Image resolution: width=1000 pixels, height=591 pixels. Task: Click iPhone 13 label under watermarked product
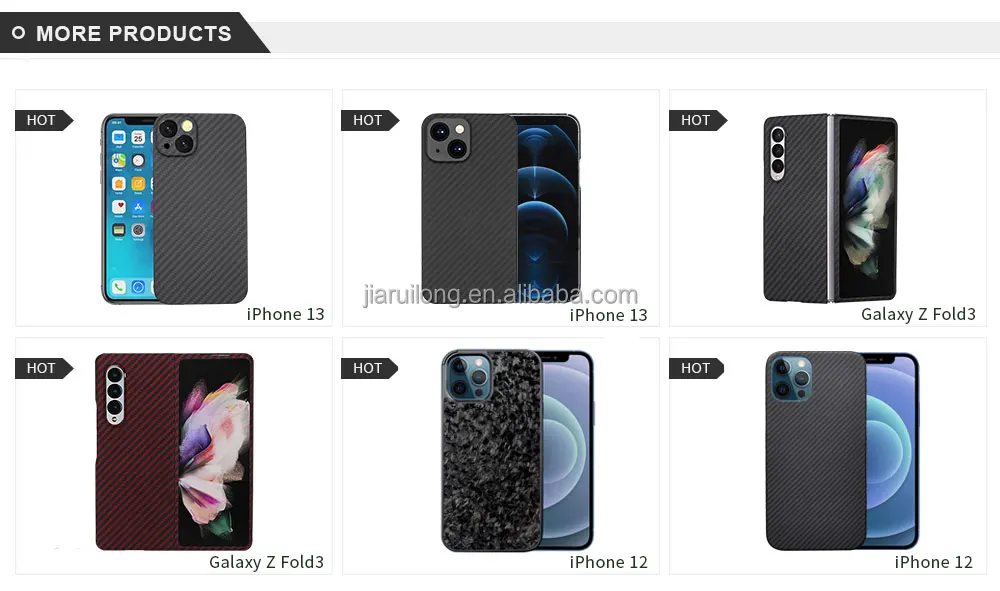click(x=608, y=315)
